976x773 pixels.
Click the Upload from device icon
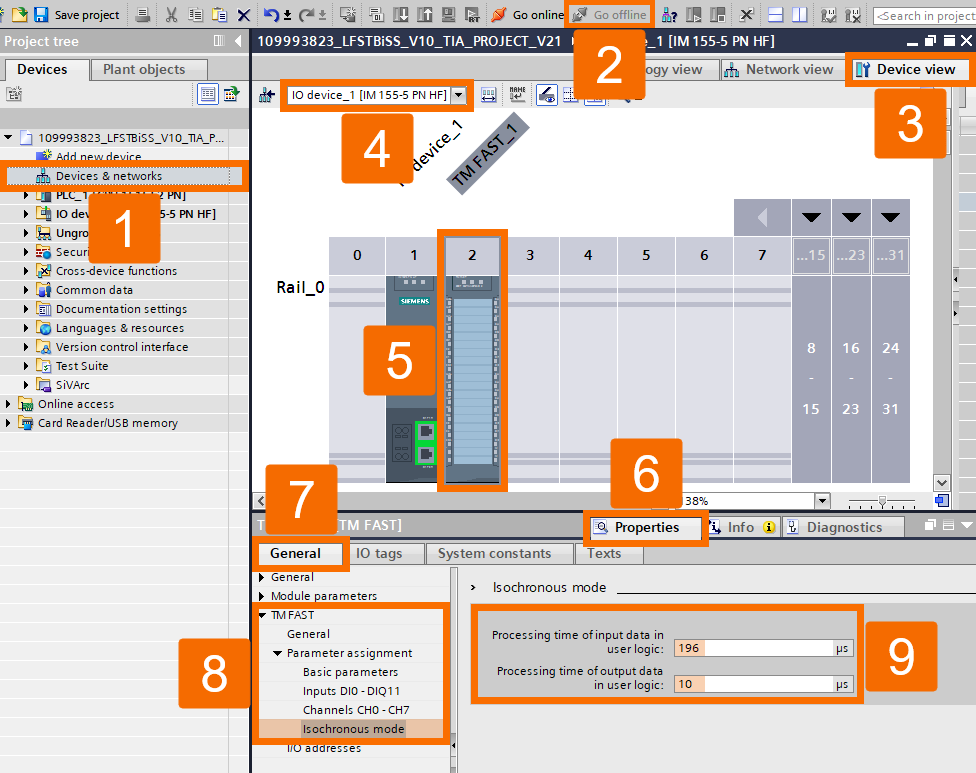[424, 14]
